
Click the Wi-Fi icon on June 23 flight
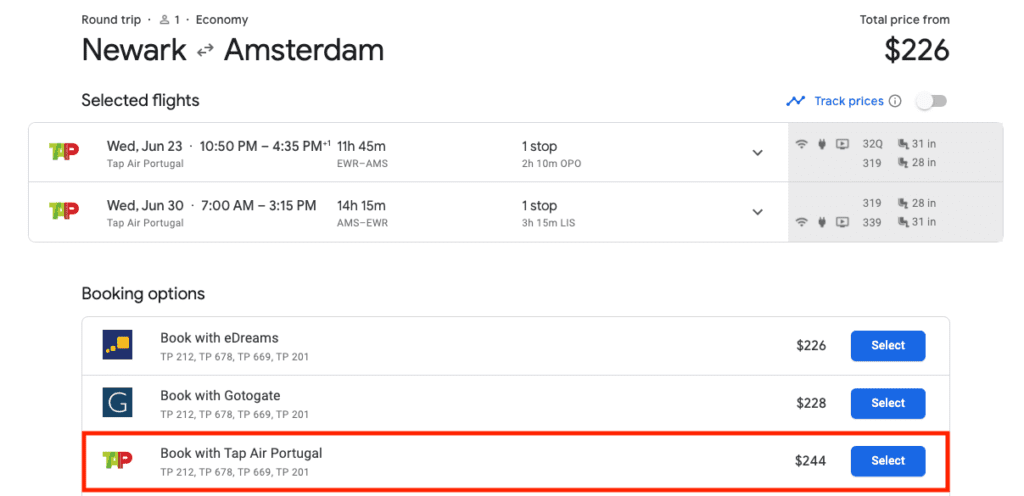801,144
